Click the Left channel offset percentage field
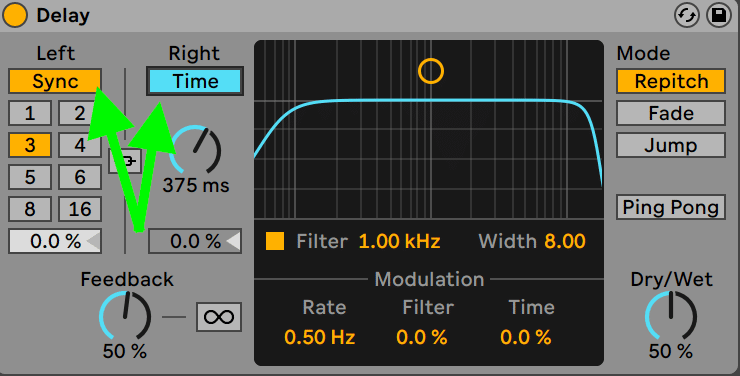 pyautogui.click(x=55, y=241)
